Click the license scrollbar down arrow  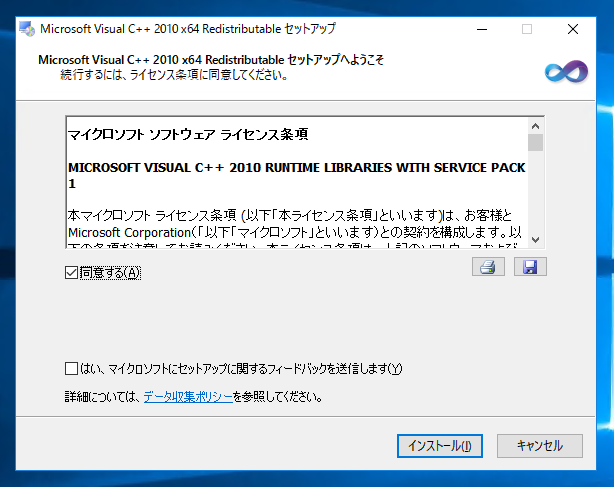point(535,239)
